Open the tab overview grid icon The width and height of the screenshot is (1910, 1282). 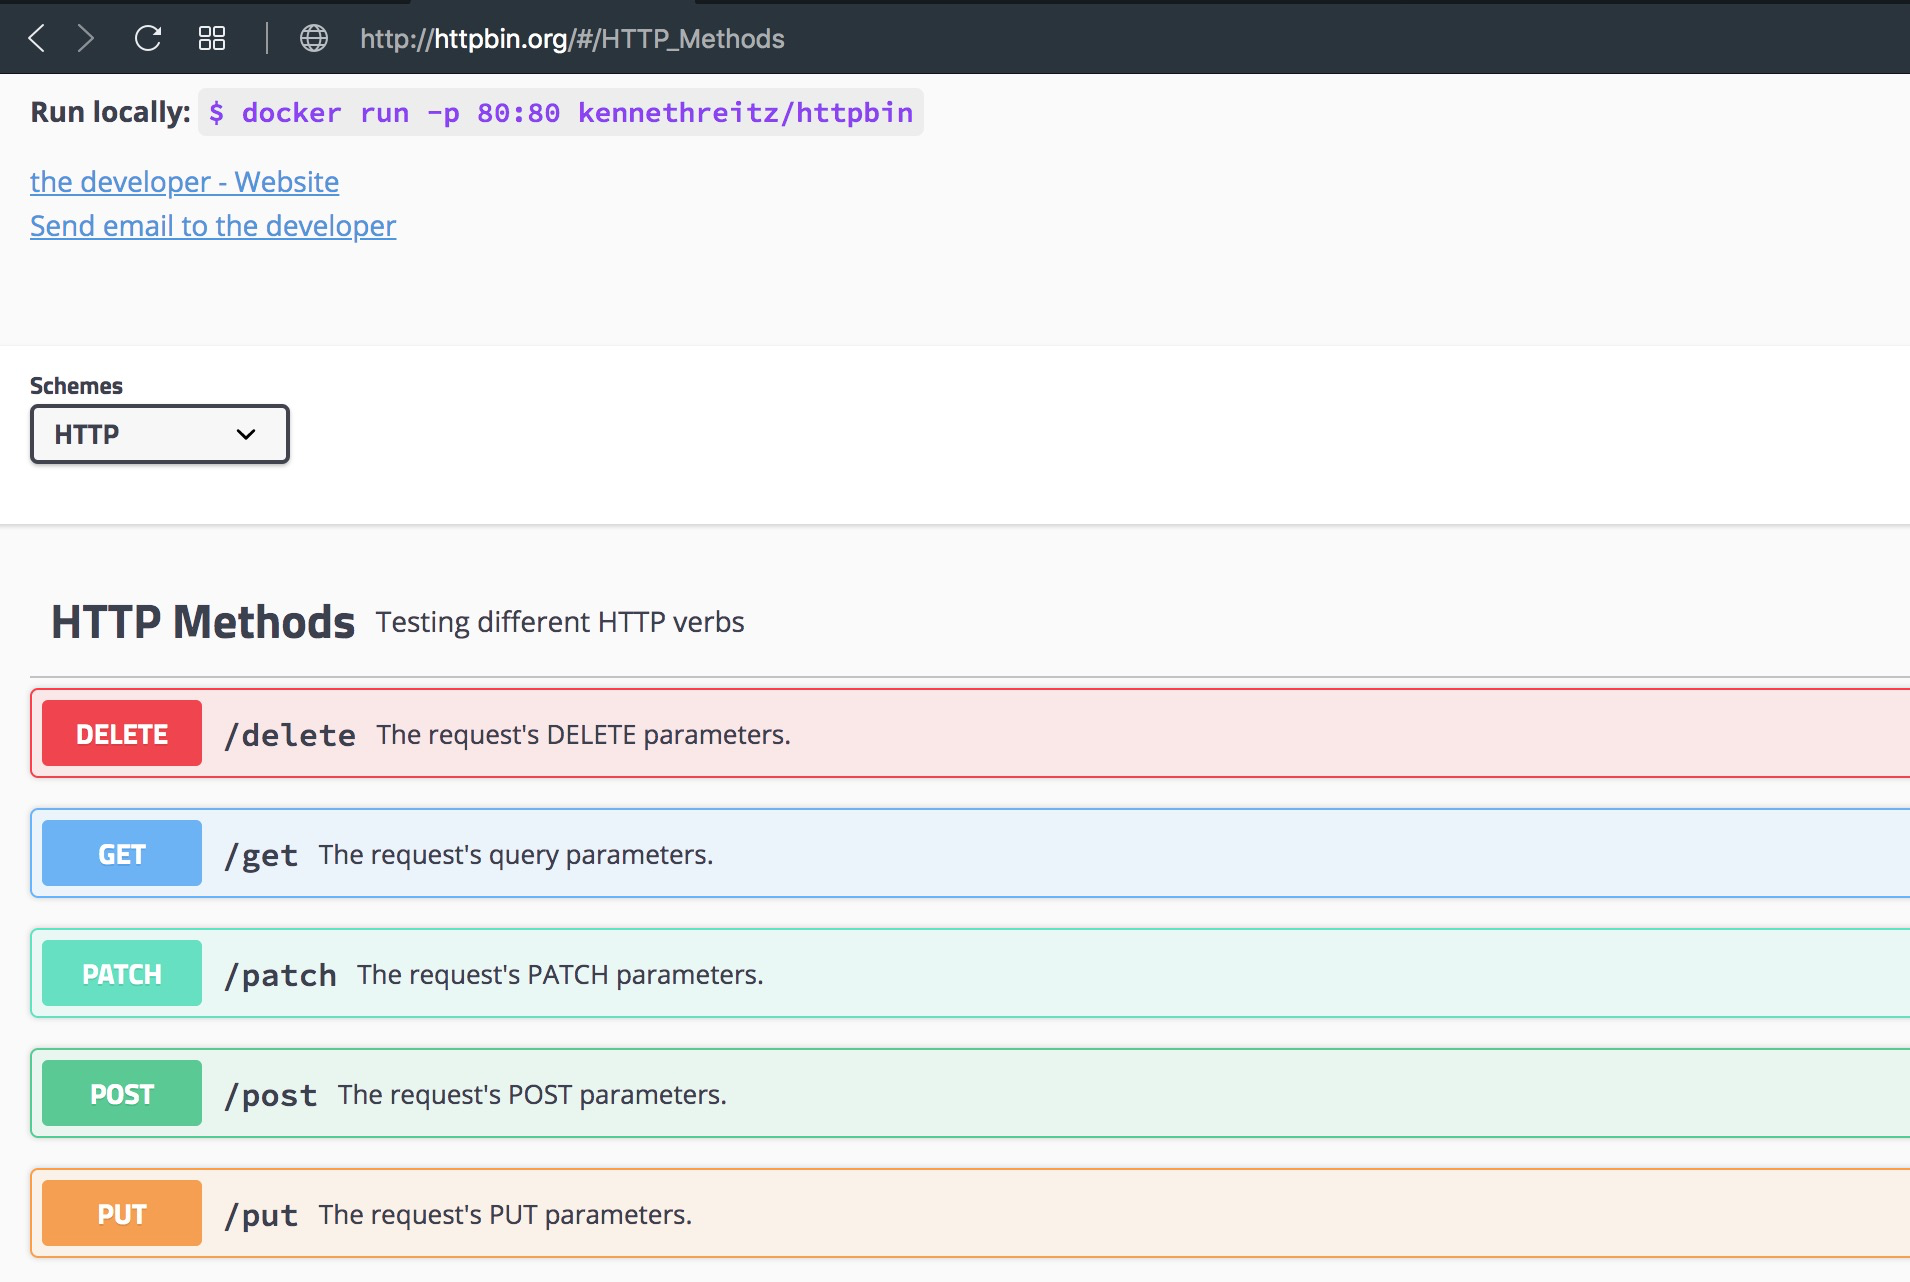[211, 38]
